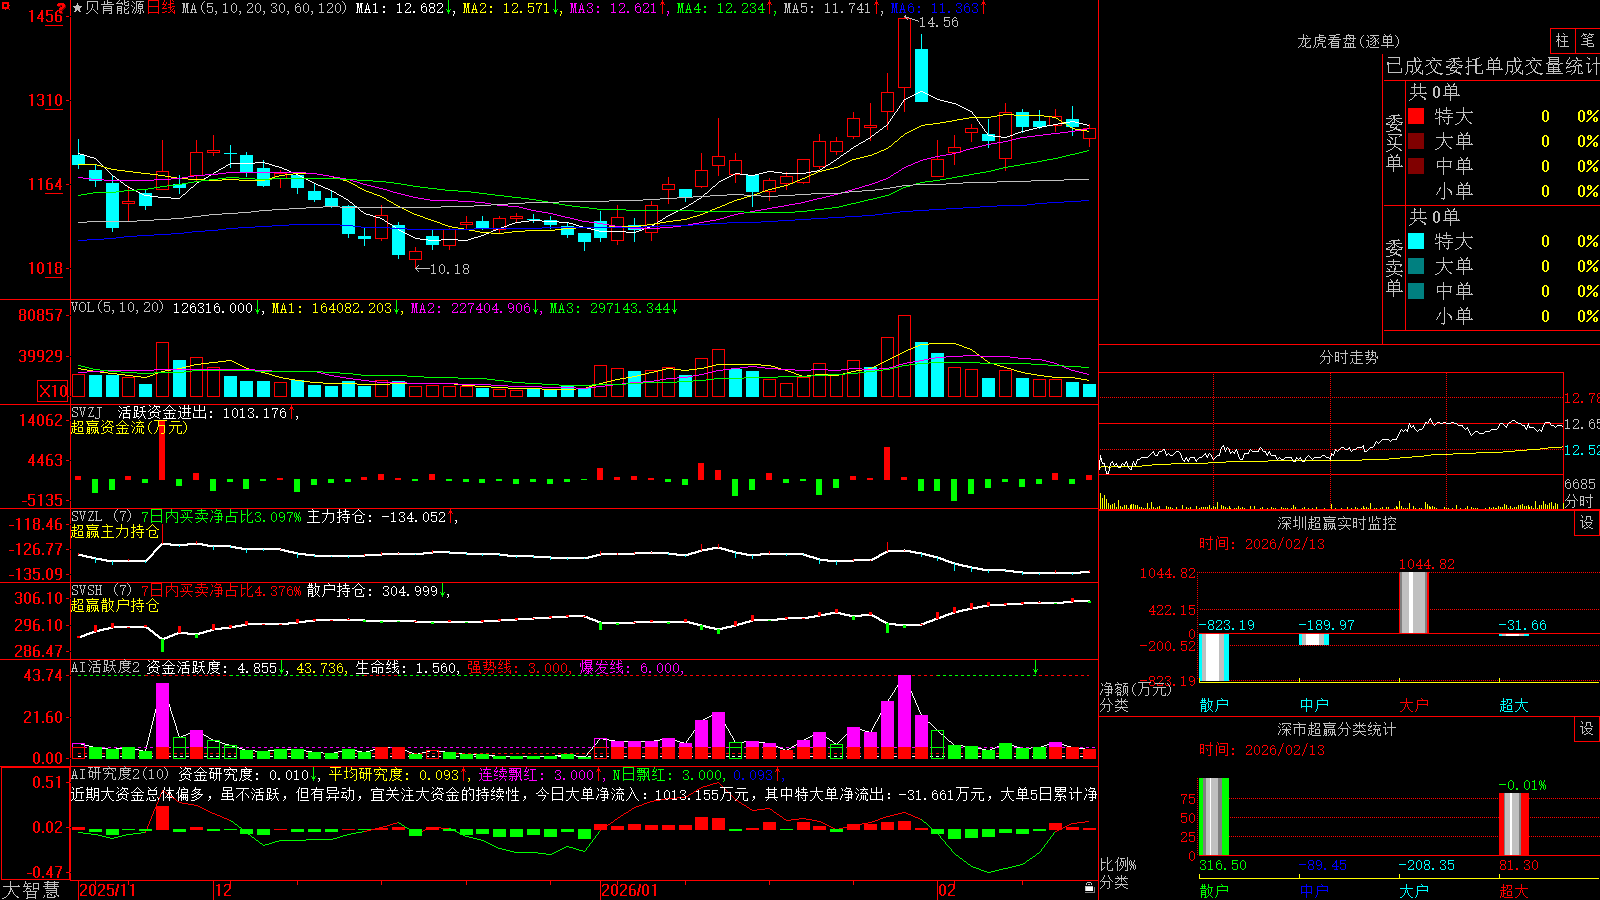Open 设 settings for 深市超赢分类统计
The width and height of the screenshot is (1600, 900).
(1587, 729)
